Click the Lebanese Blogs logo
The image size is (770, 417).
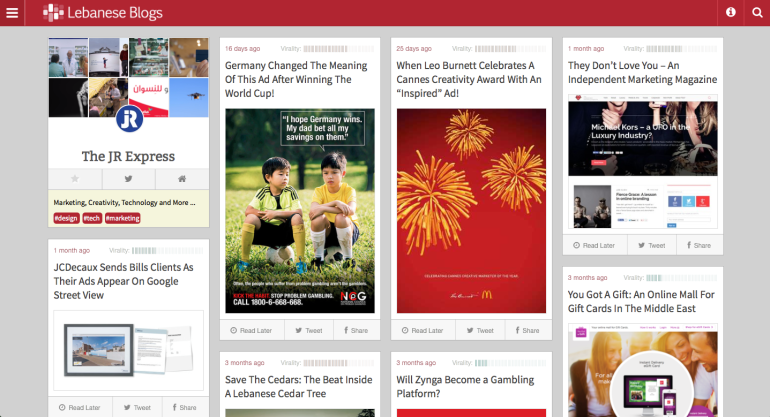(x=102, y=13)
